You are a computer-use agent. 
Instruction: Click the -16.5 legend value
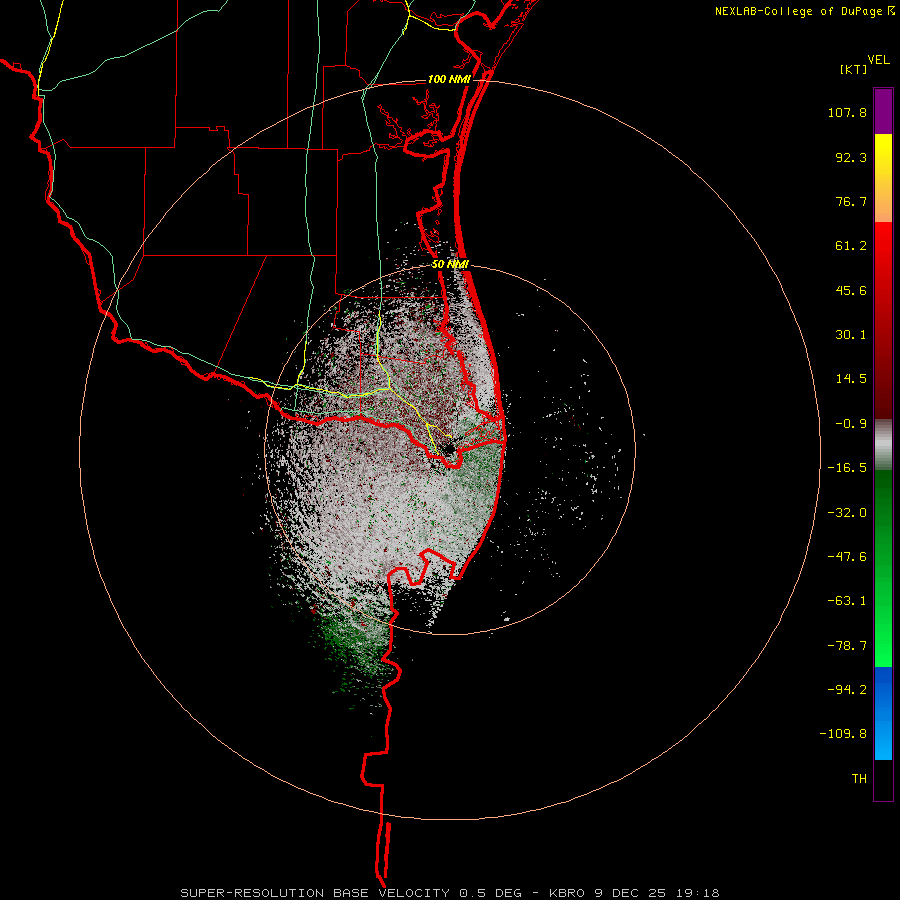click(x=847, y=468)
